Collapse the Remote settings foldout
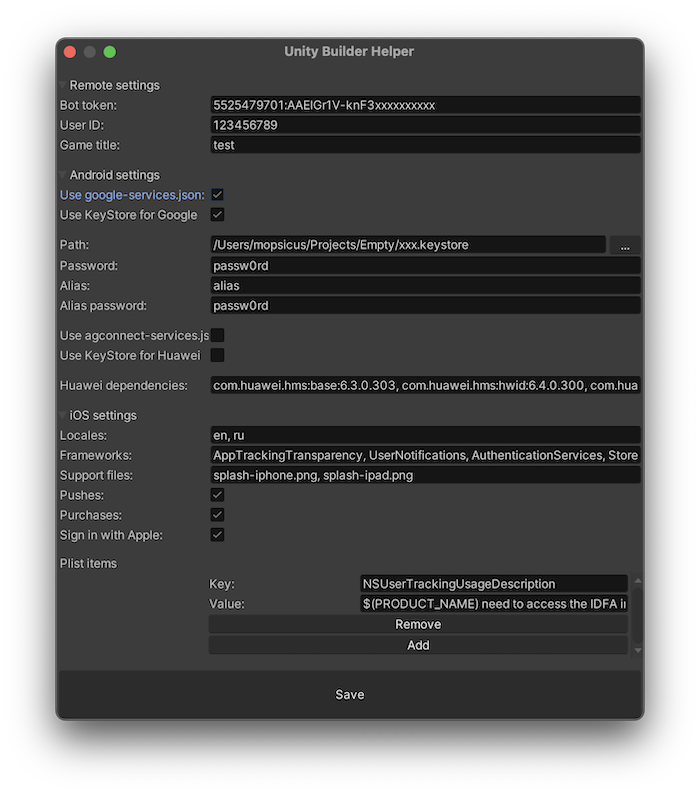 tap(63, 85)
